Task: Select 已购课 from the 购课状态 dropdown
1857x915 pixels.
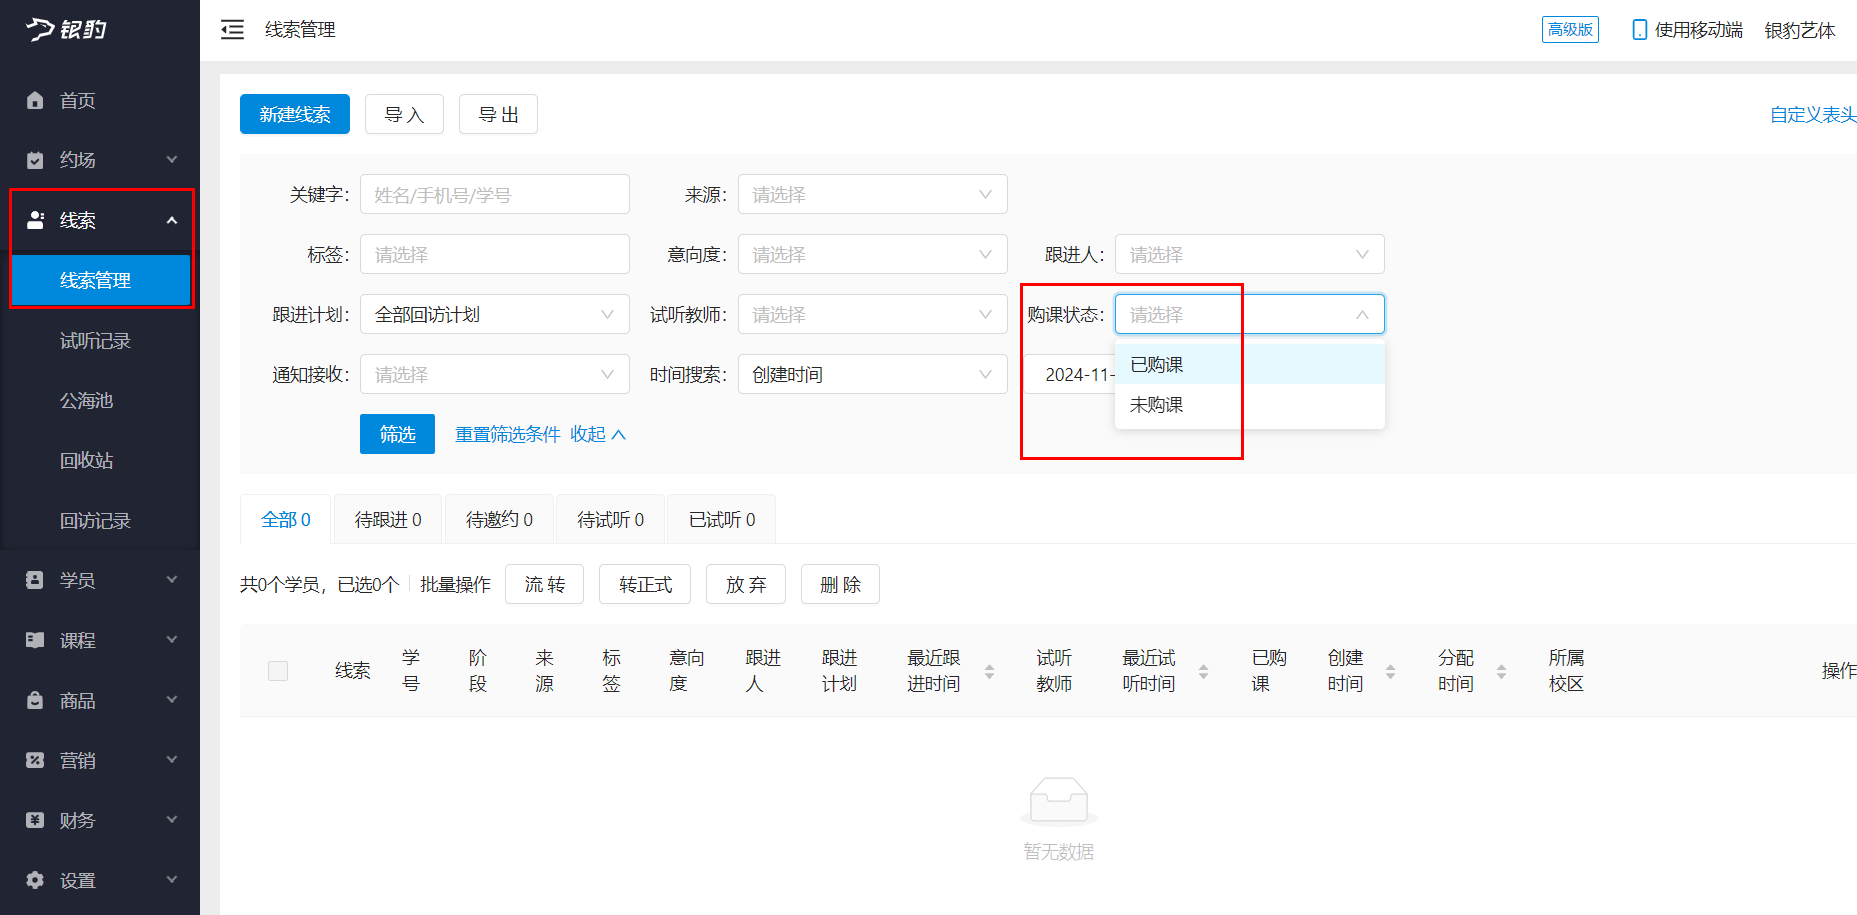Action: coord(1156,364)
